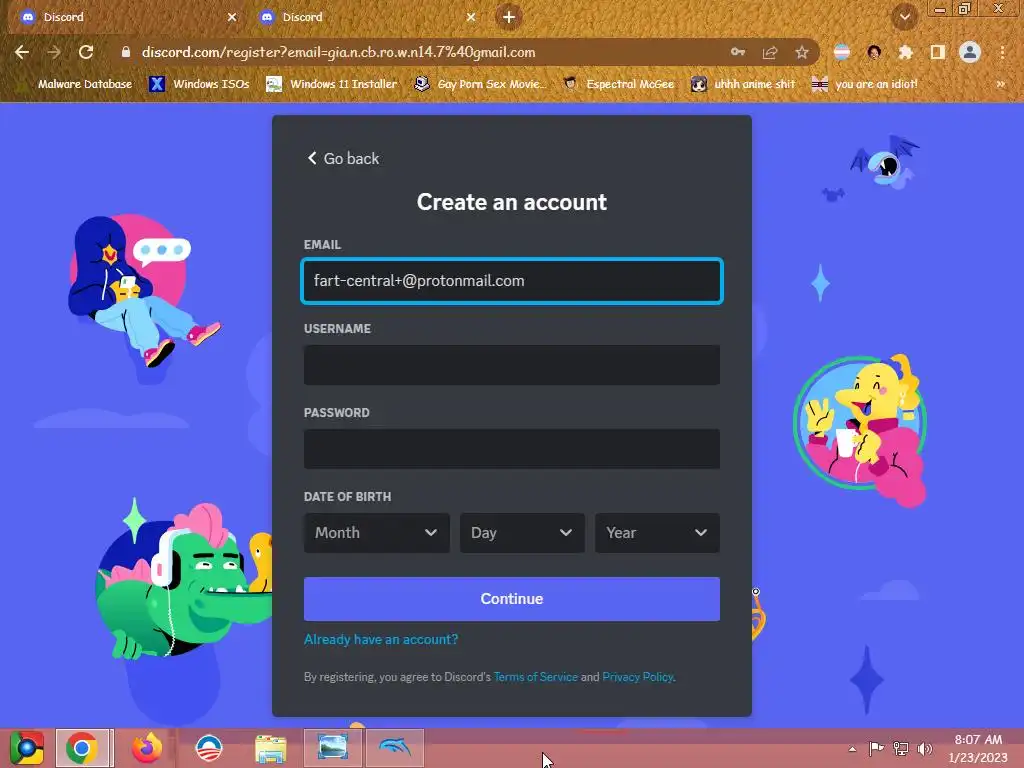View site info via the padlock icon
Viewport: 1024px width, 768px height.
tap(126, 52)
